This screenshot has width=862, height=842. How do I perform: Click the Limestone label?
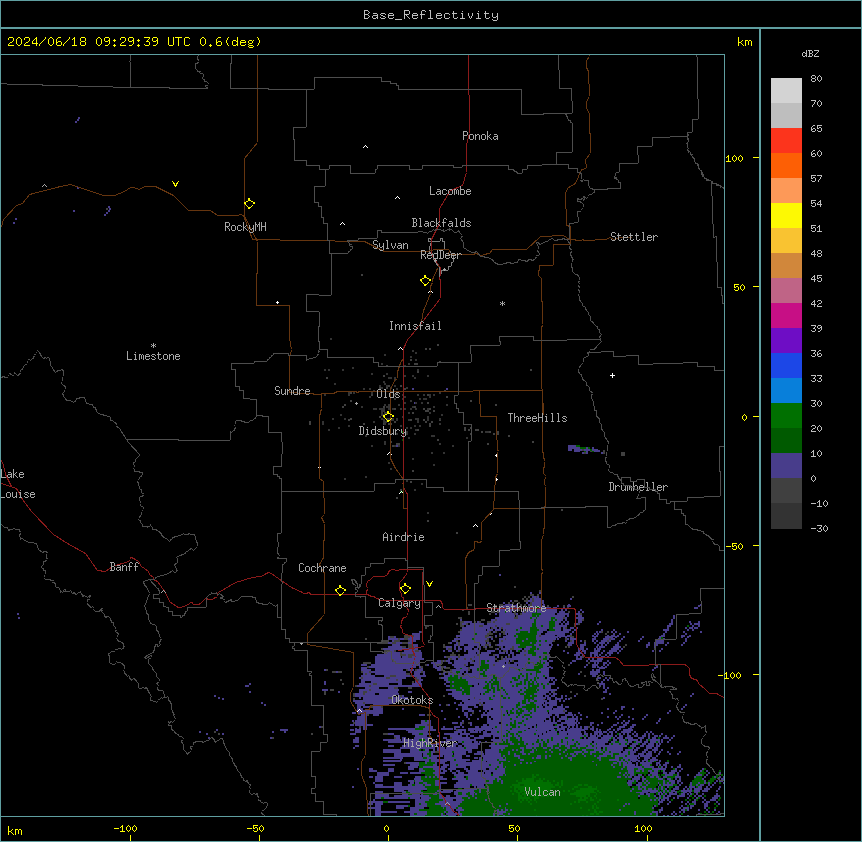[153, 356]
